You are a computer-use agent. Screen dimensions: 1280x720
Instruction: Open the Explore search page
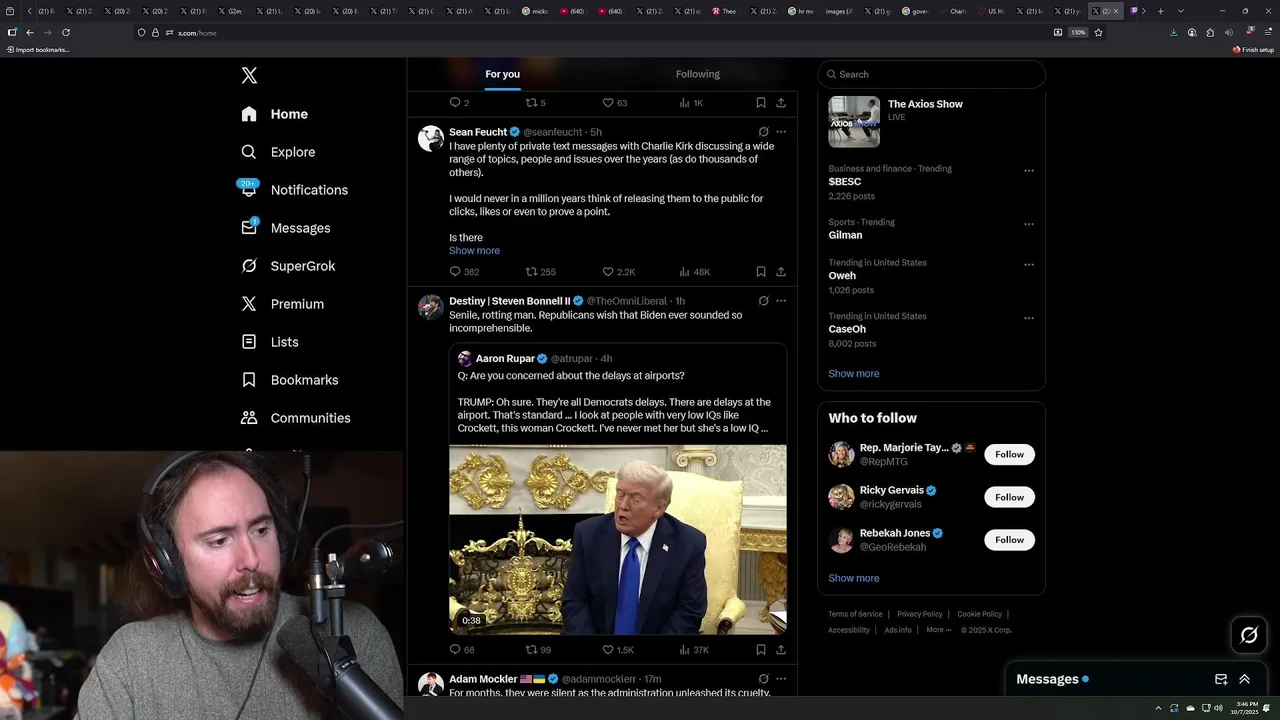278,152
